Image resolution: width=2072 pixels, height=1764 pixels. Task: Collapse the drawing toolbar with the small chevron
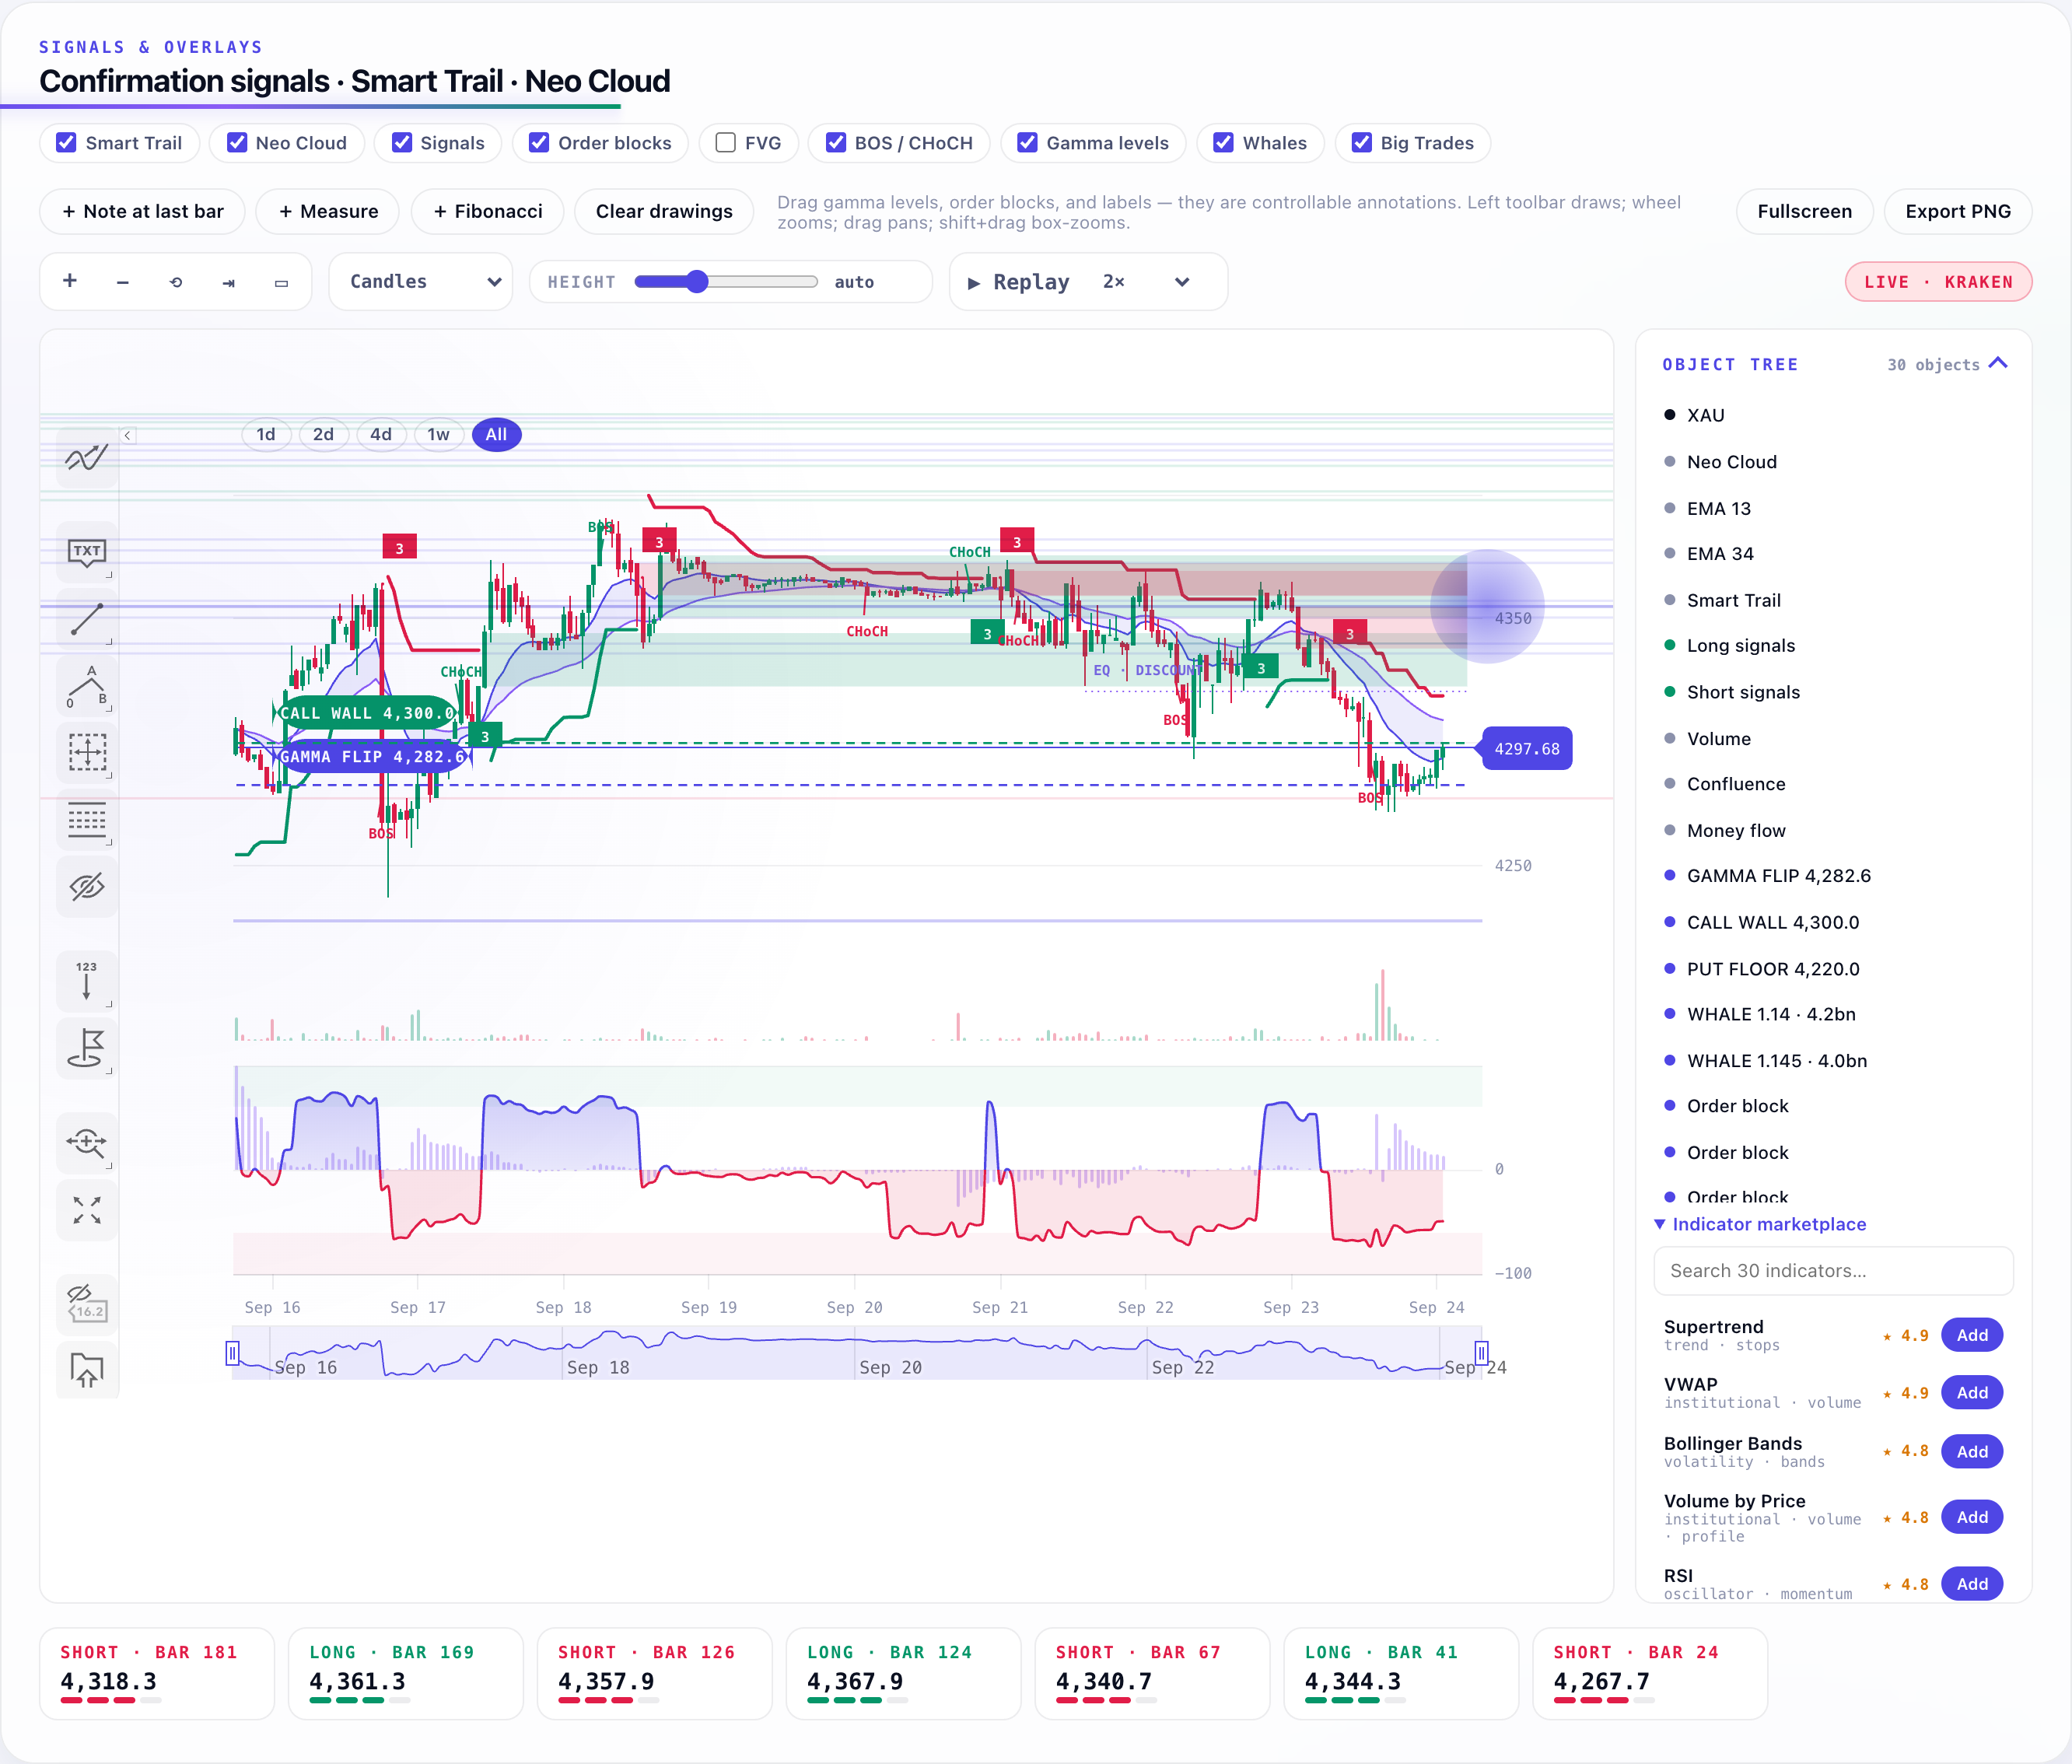click(127, 435)
